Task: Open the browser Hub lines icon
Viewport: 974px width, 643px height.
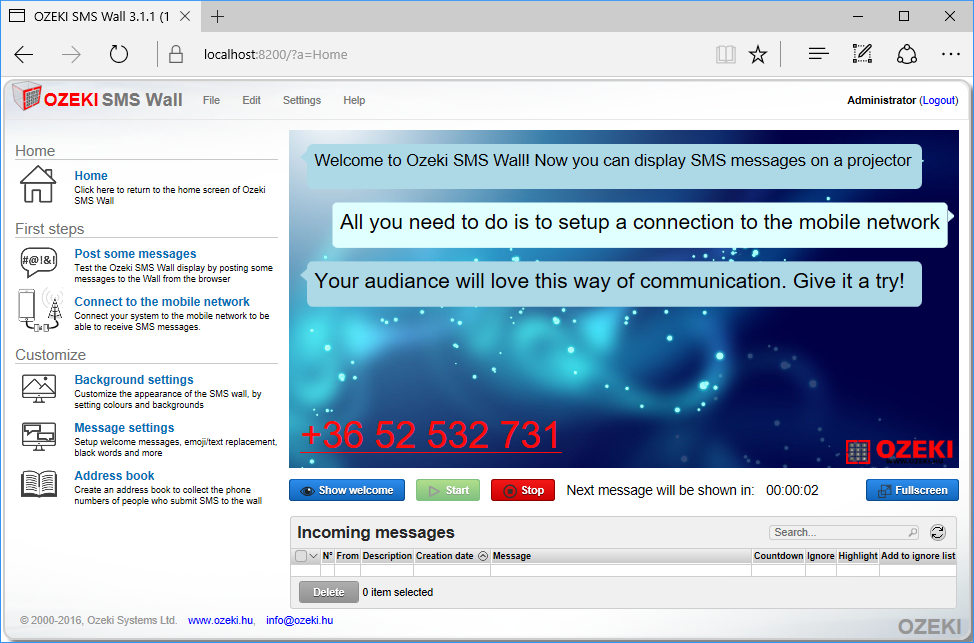Action: [x=819, y=55]
